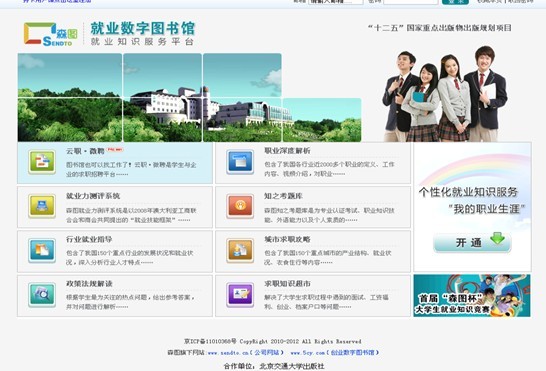Click the 森图 Sendto logo
Viewport: 546px width, 371px height.
[50, 34]
